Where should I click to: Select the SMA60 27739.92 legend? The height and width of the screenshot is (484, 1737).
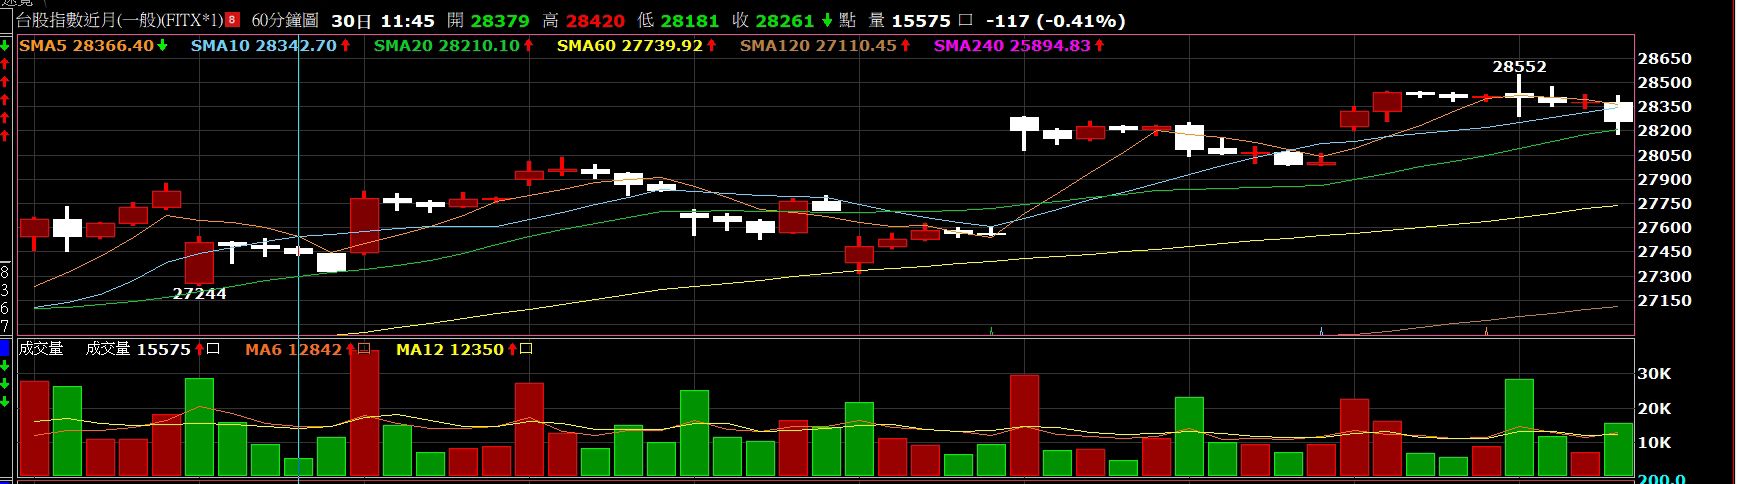click(x=630, y=45)
